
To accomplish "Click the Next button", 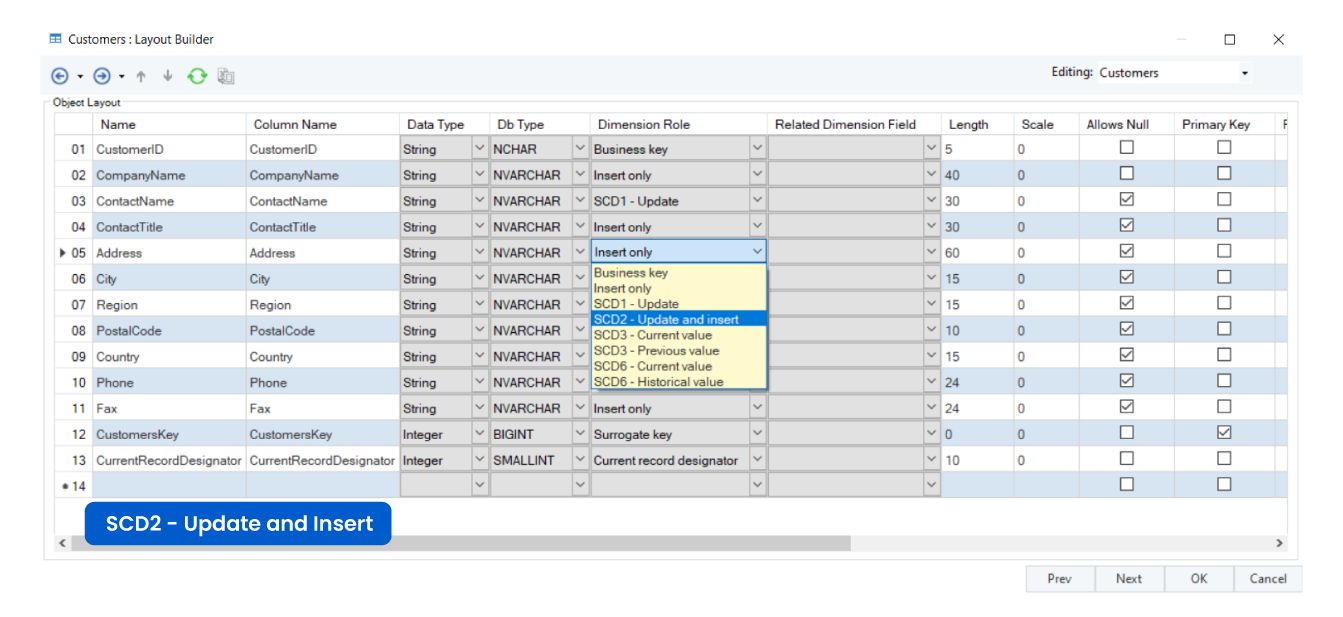I will click(1128, 578).
